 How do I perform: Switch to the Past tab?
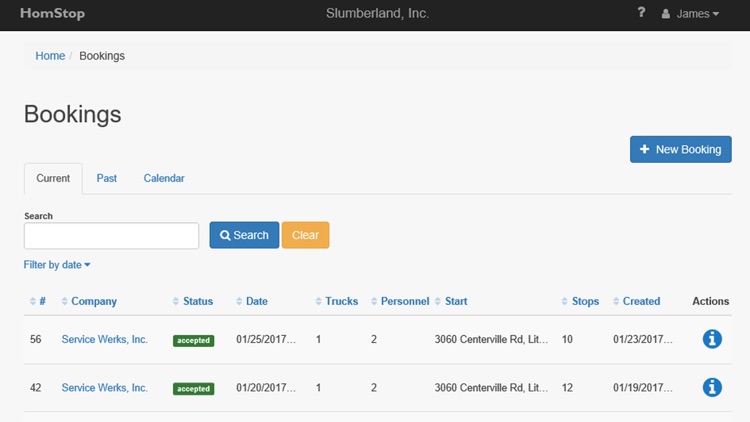[x=107, y=178]
